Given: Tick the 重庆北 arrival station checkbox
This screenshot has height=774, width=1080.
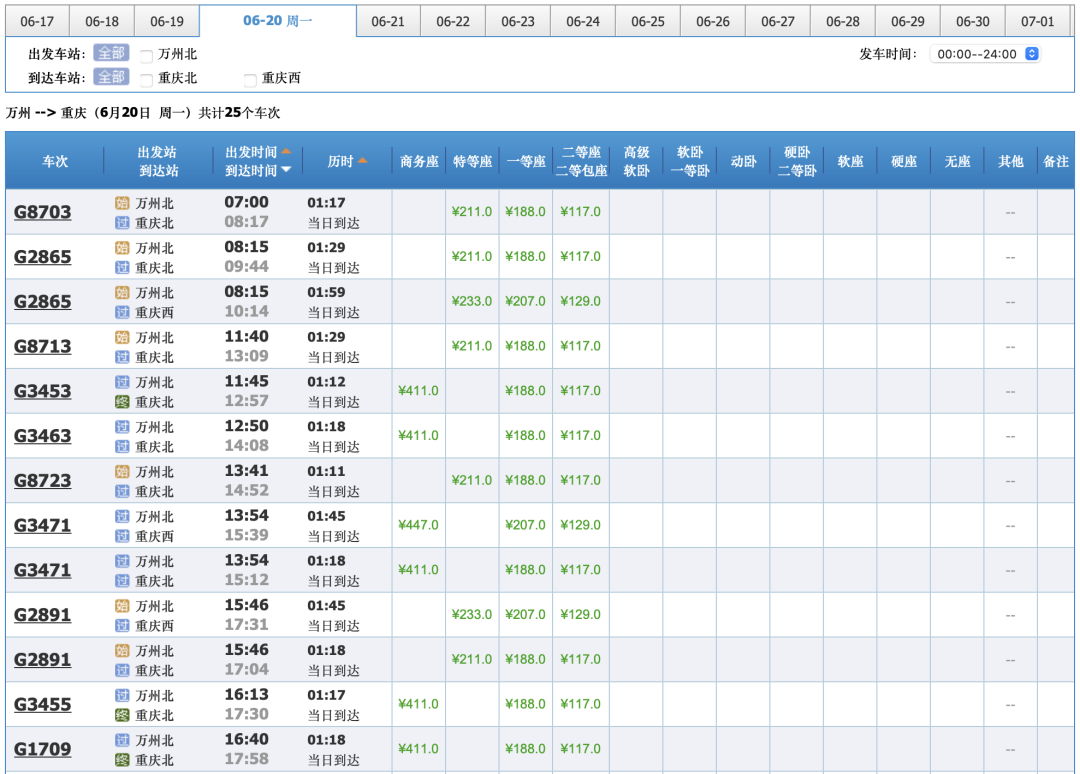Looking at the screenshot, I should [147, 80].
